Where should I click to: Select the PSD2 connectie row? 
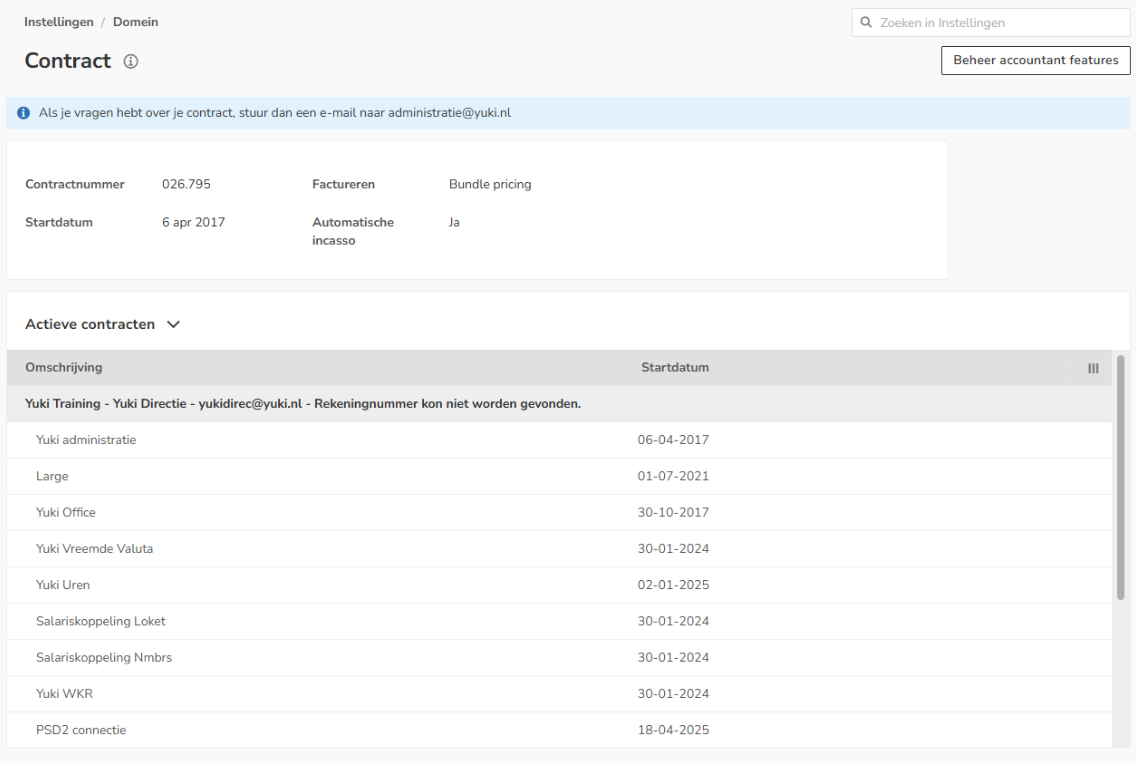pos(559,730)
